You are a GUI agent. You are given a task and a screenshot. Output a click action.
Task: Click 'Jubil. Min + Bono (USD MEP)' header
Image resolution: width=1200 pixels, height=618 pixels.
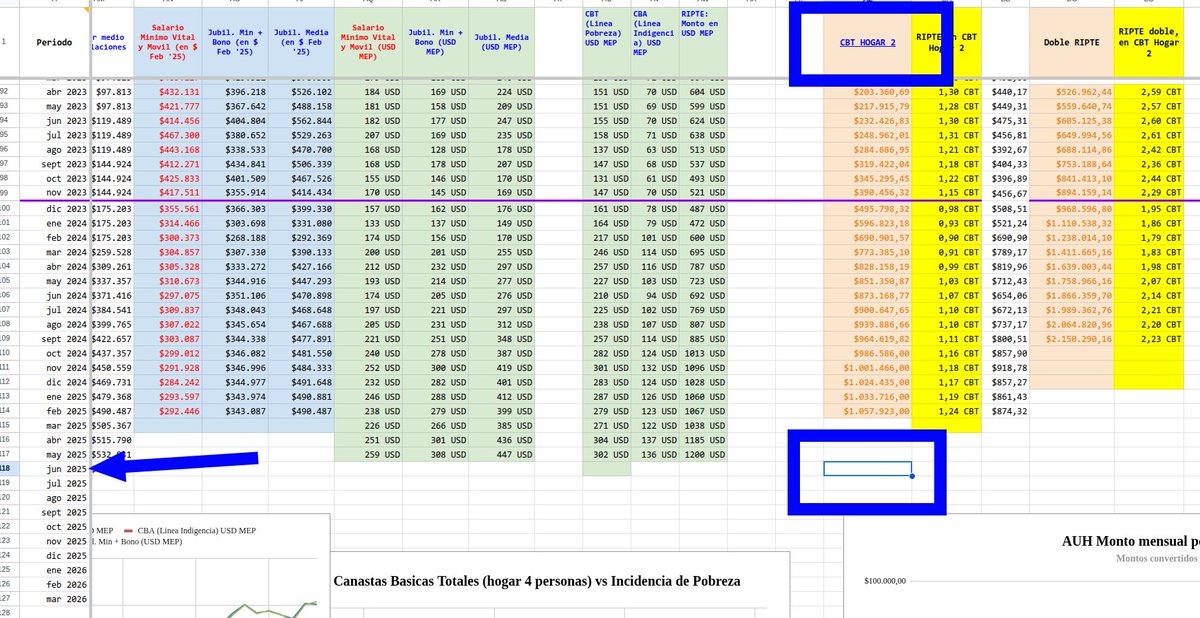435,43
